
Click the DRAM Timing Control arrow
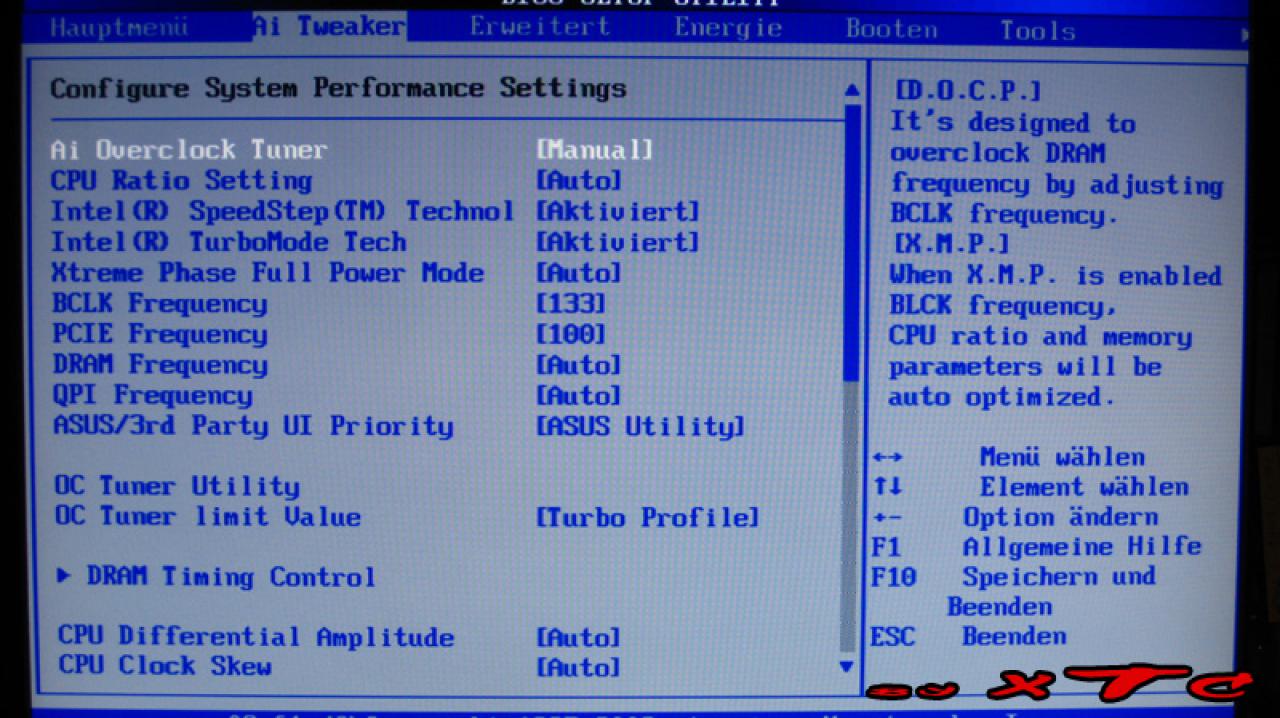64,576
